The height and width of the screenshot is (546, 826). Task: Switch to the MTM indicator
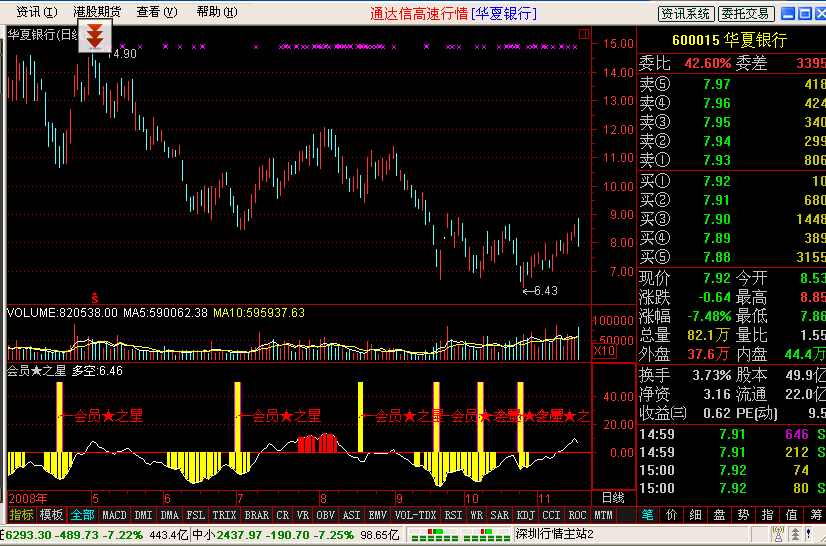click(x=603, y=515)
